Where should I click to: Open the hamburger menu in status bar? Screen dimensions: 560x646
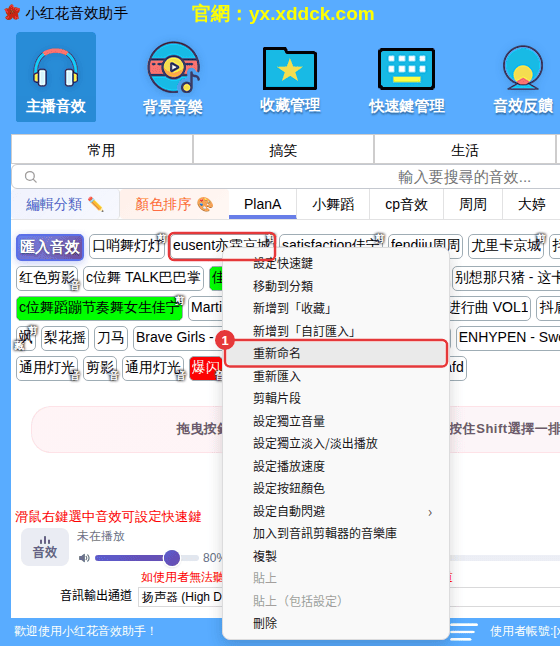(463, 631)
